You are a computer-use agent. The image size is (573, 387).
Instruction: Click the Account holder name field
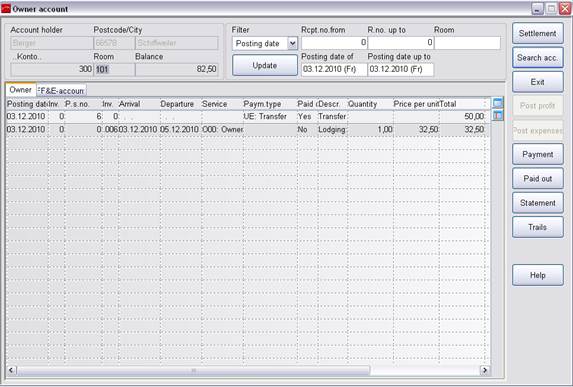pos(52,43)
